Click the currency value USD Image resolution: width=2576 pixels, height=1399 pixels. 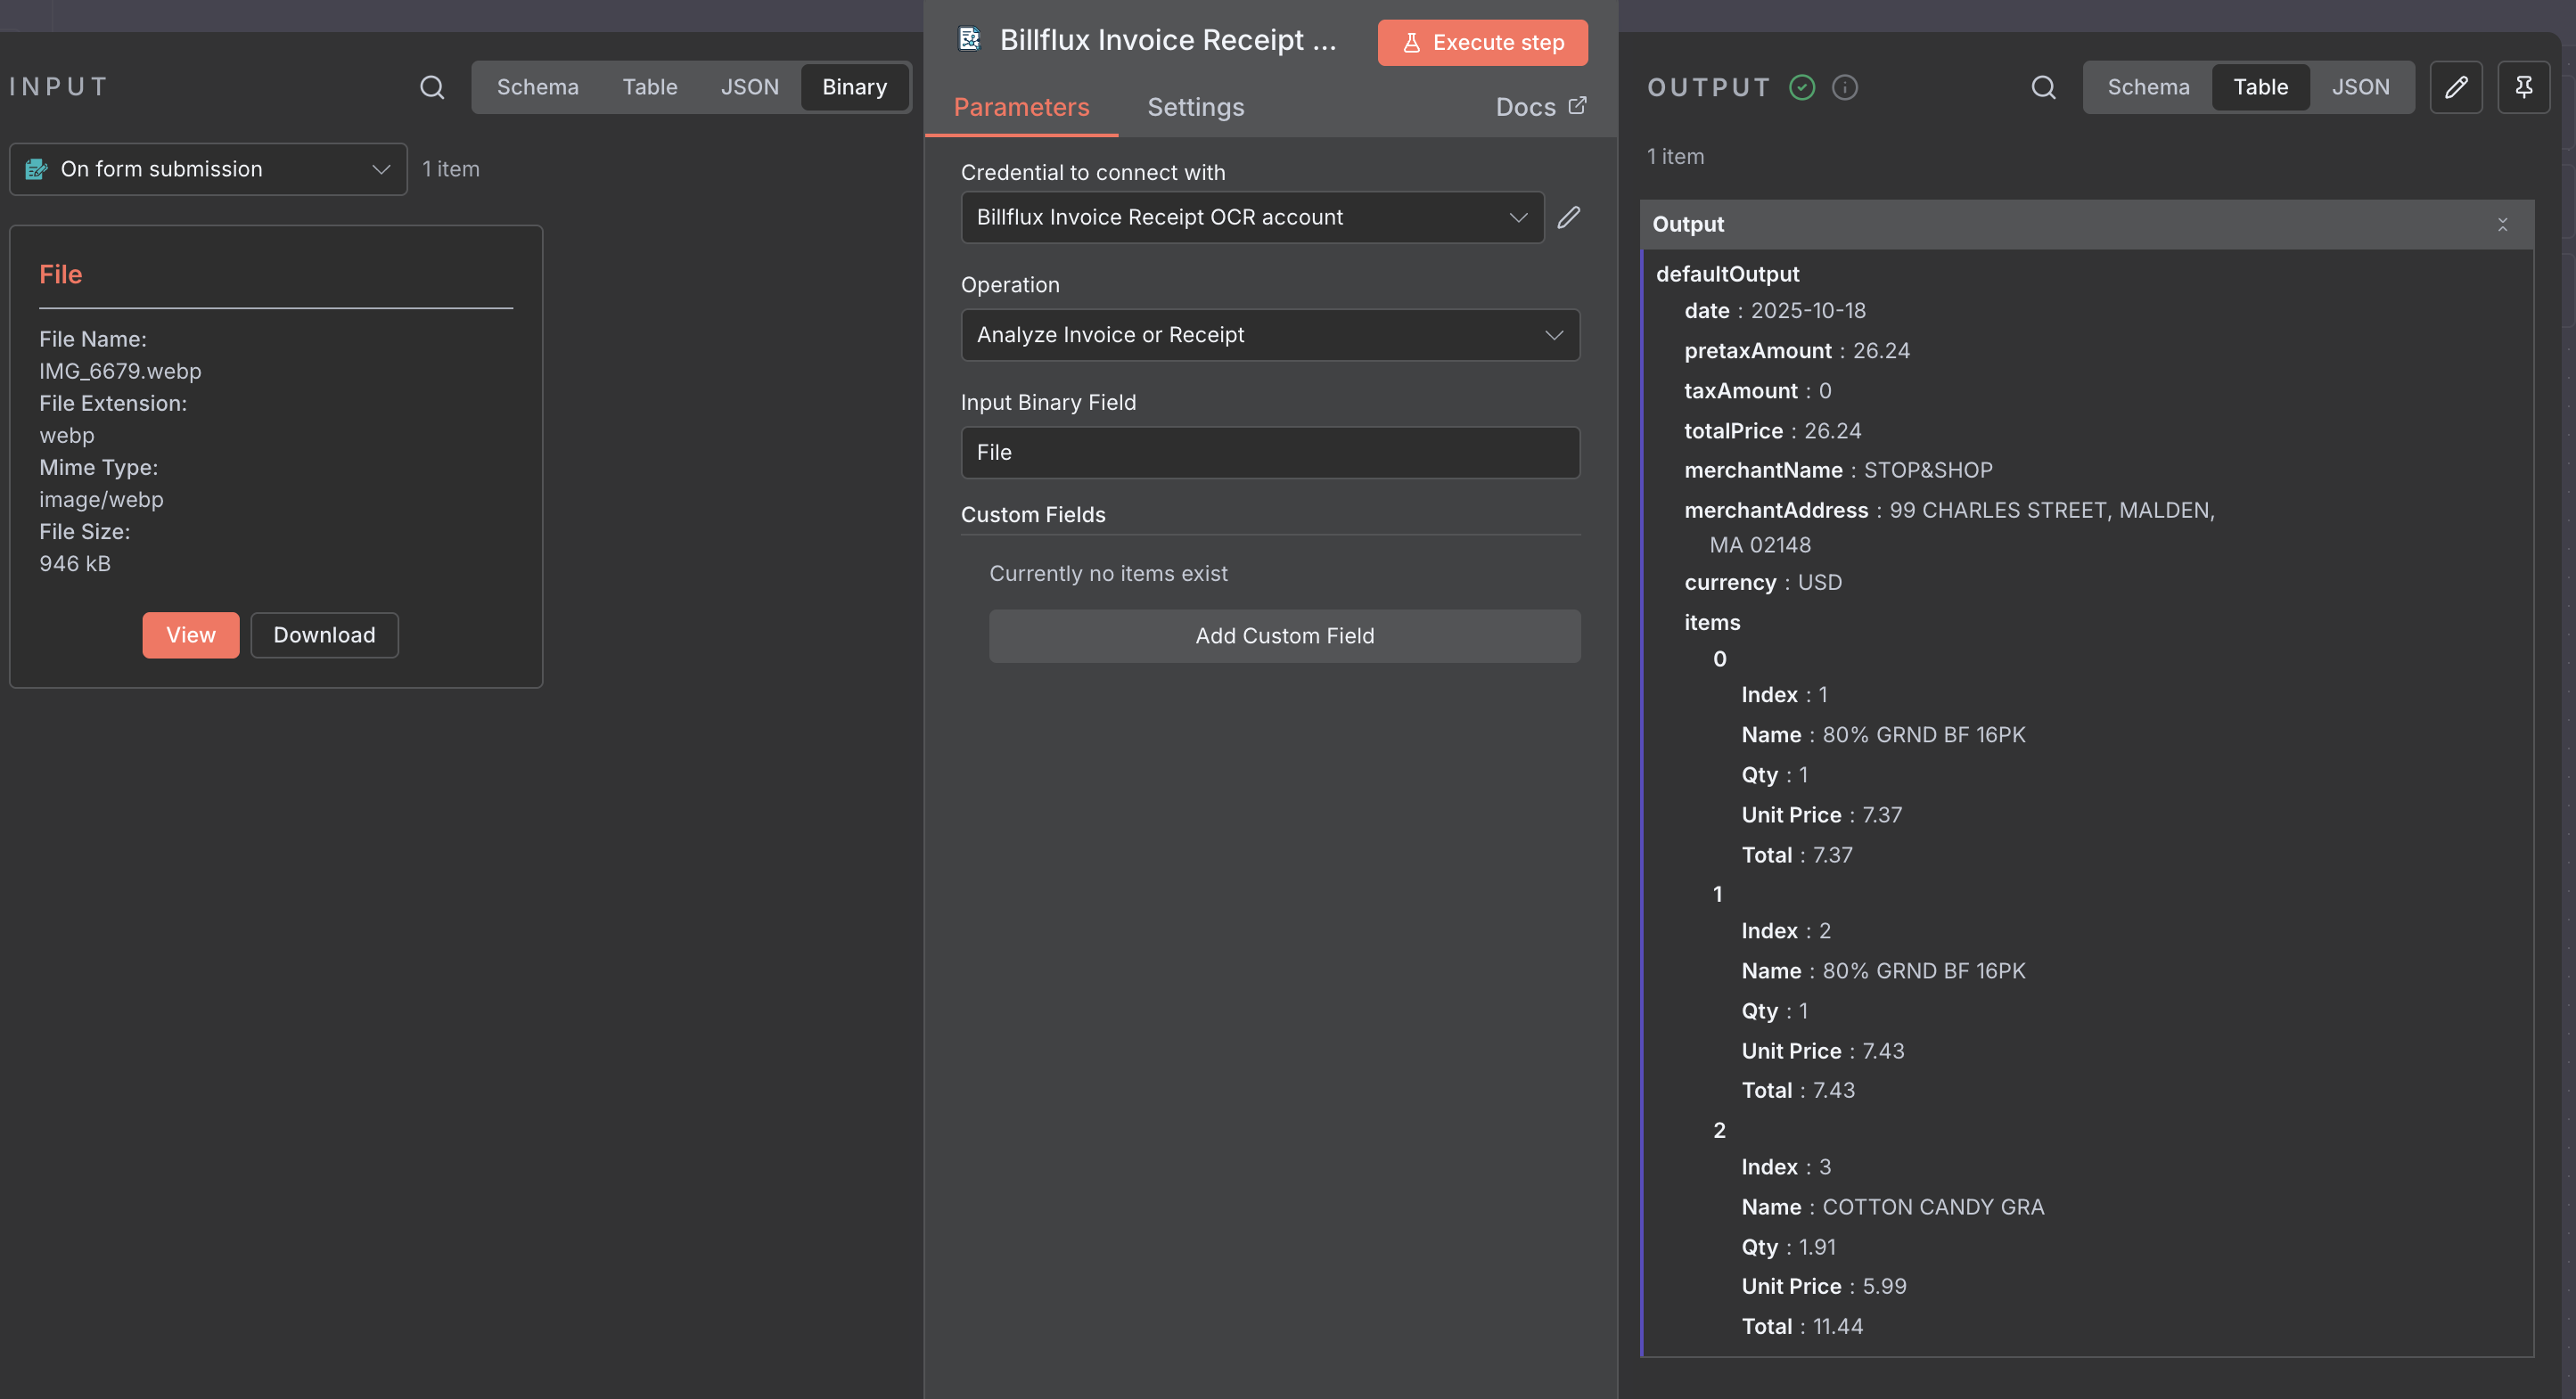click(1819, 582)
